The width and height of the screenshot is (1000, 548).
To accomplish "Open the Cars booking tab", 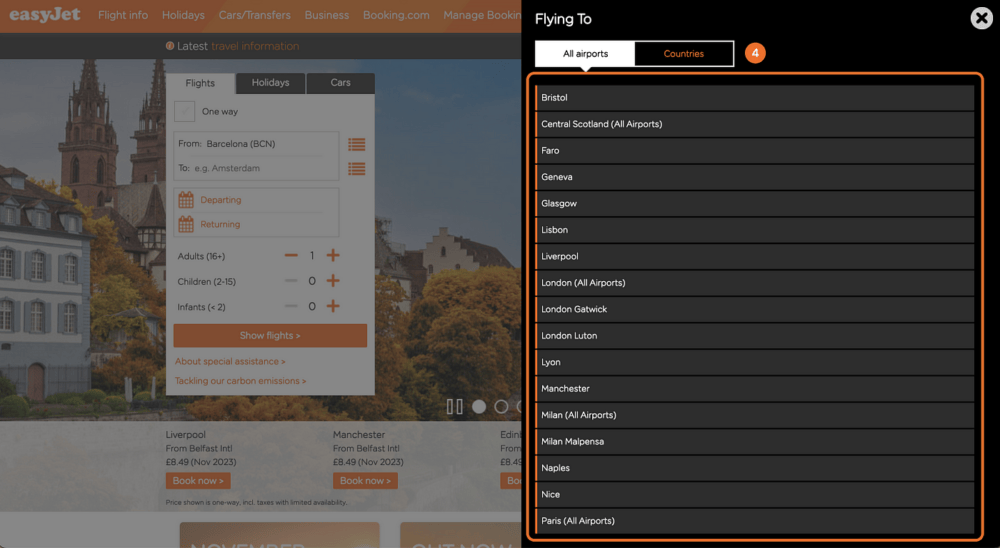I will (x=341, y=83).
